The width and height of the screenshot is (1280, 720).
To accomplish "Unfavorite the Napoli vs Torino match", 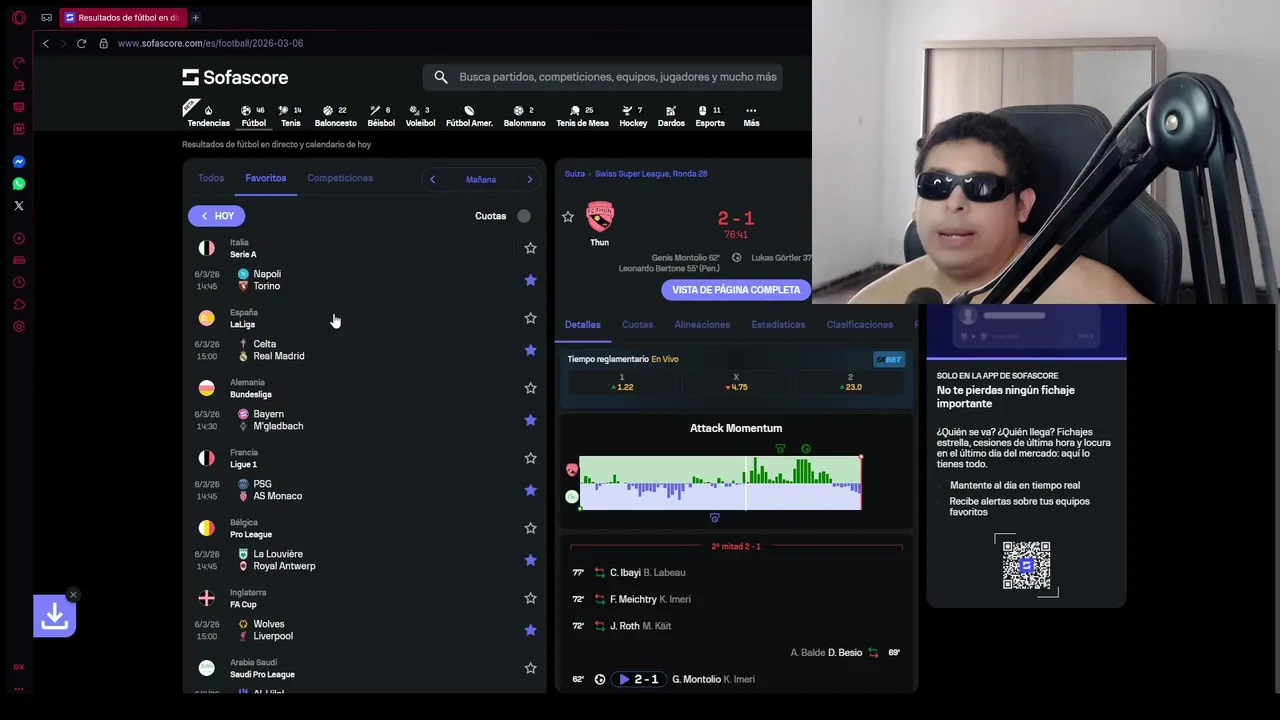I will point(531,280).
